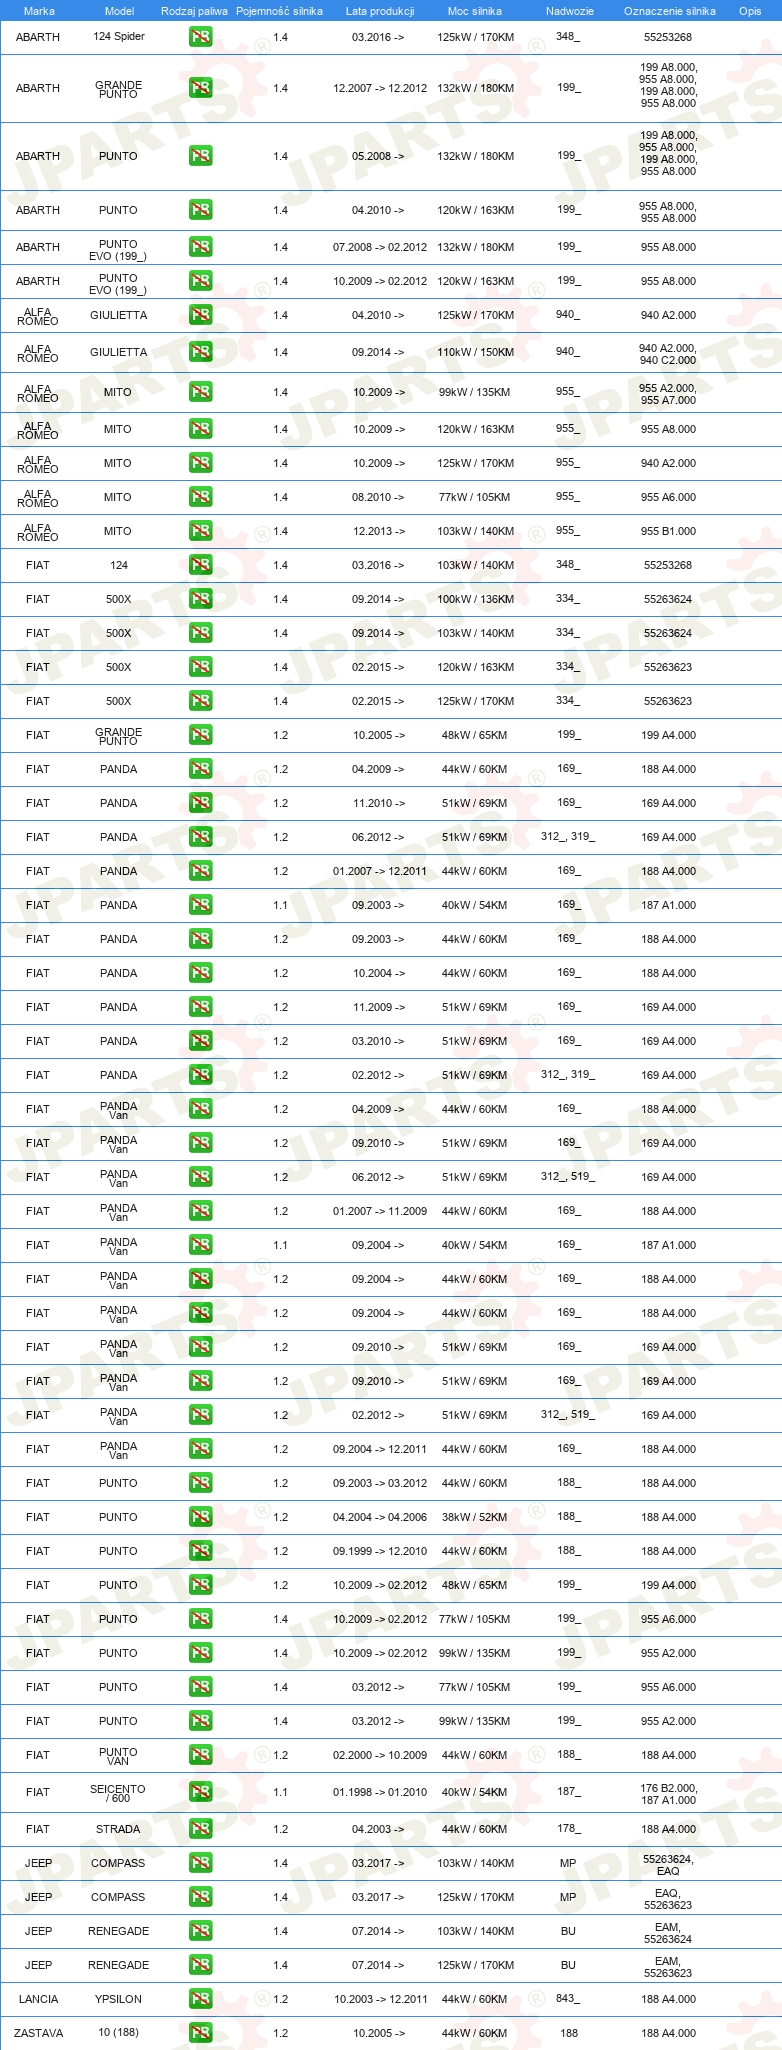Click fuel icon for FIAT PANDA 11.2010
The height and width of the screenshot is (2050, 782).
point(201,803)
